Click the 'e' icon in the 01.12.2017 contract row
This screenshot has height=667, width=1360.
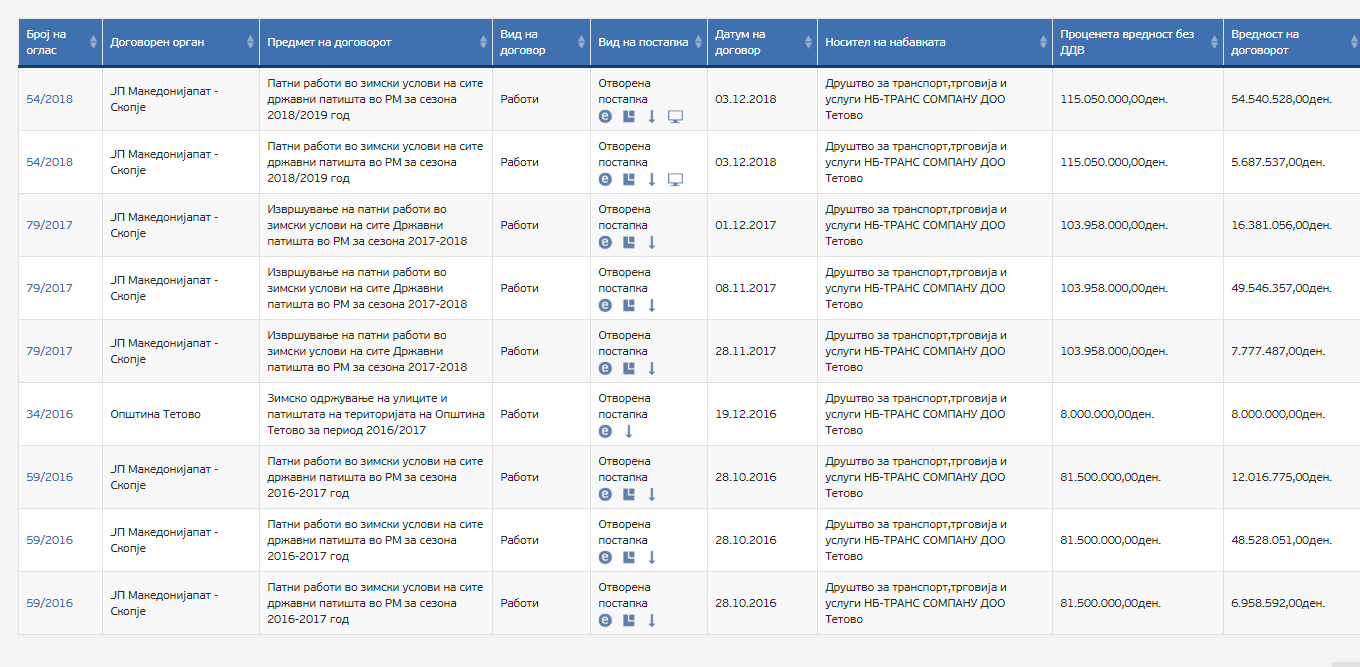point(605,242)
